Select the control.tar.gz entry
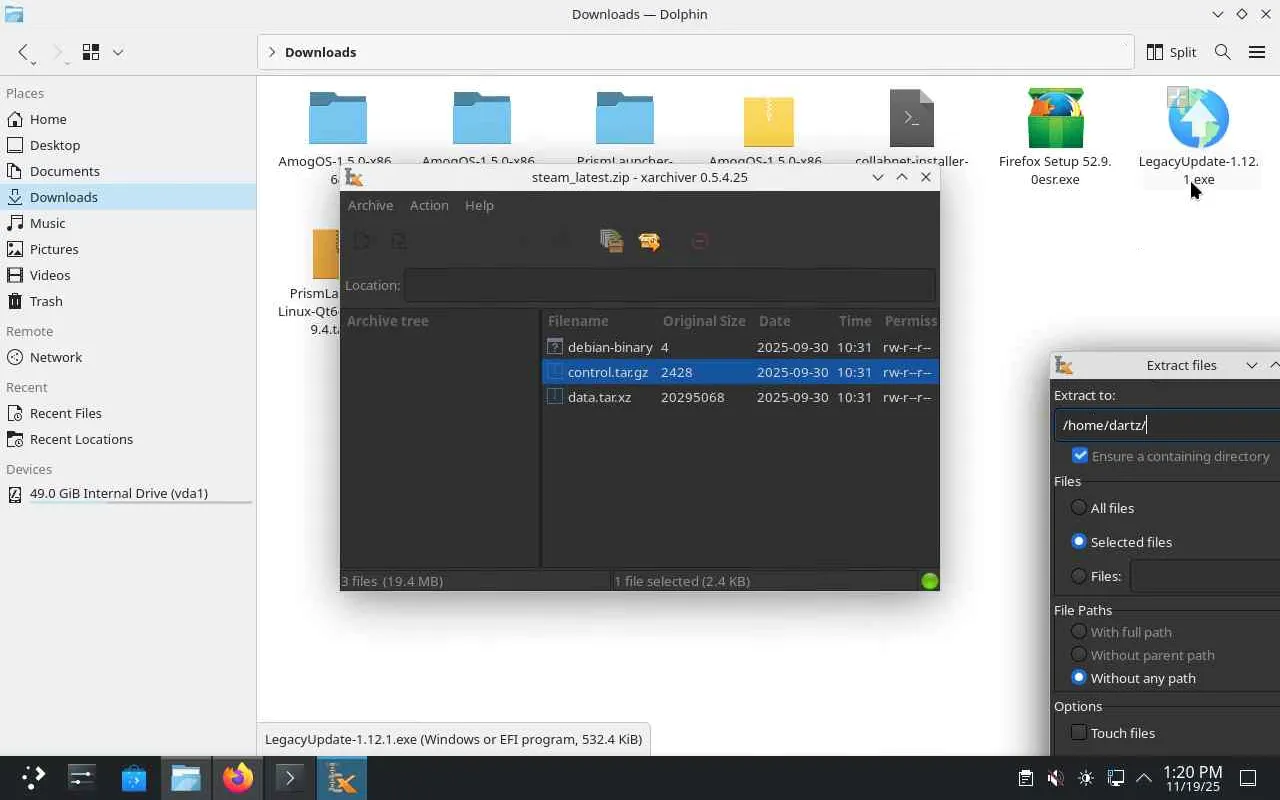This screenshot has height=800, width=1280. point(740,372)
